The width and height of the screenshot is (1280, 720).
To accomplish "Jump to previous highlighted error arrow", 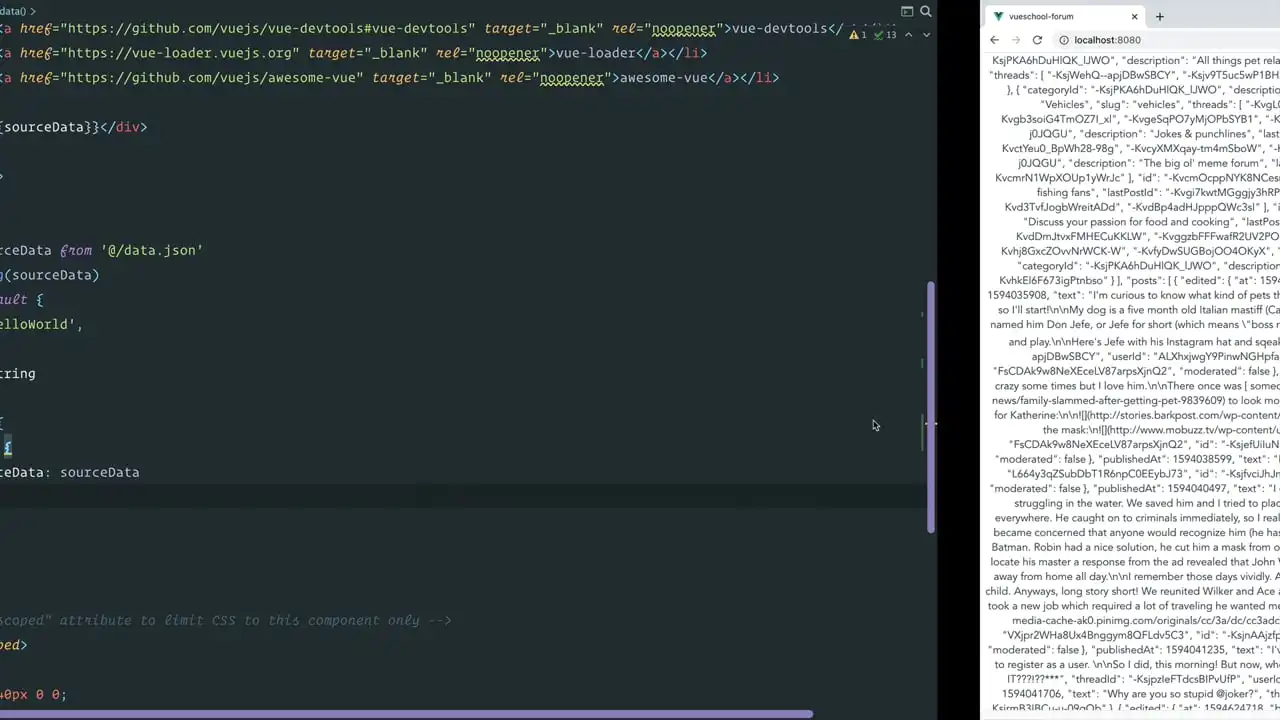I will click(908, 35).
